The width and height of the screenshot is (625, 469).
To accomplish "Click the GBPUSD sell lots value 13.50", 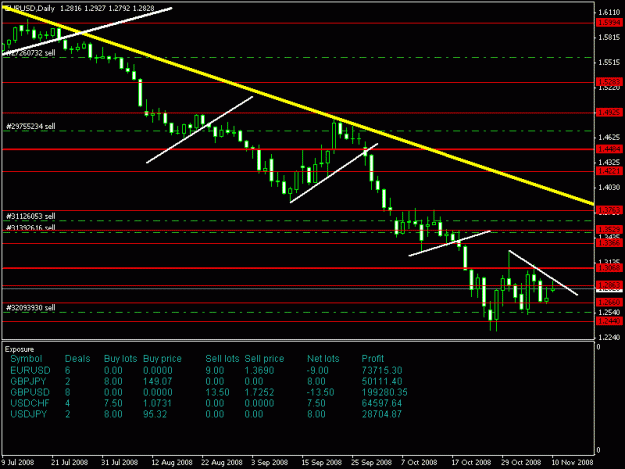I will (x=217, y=392).
